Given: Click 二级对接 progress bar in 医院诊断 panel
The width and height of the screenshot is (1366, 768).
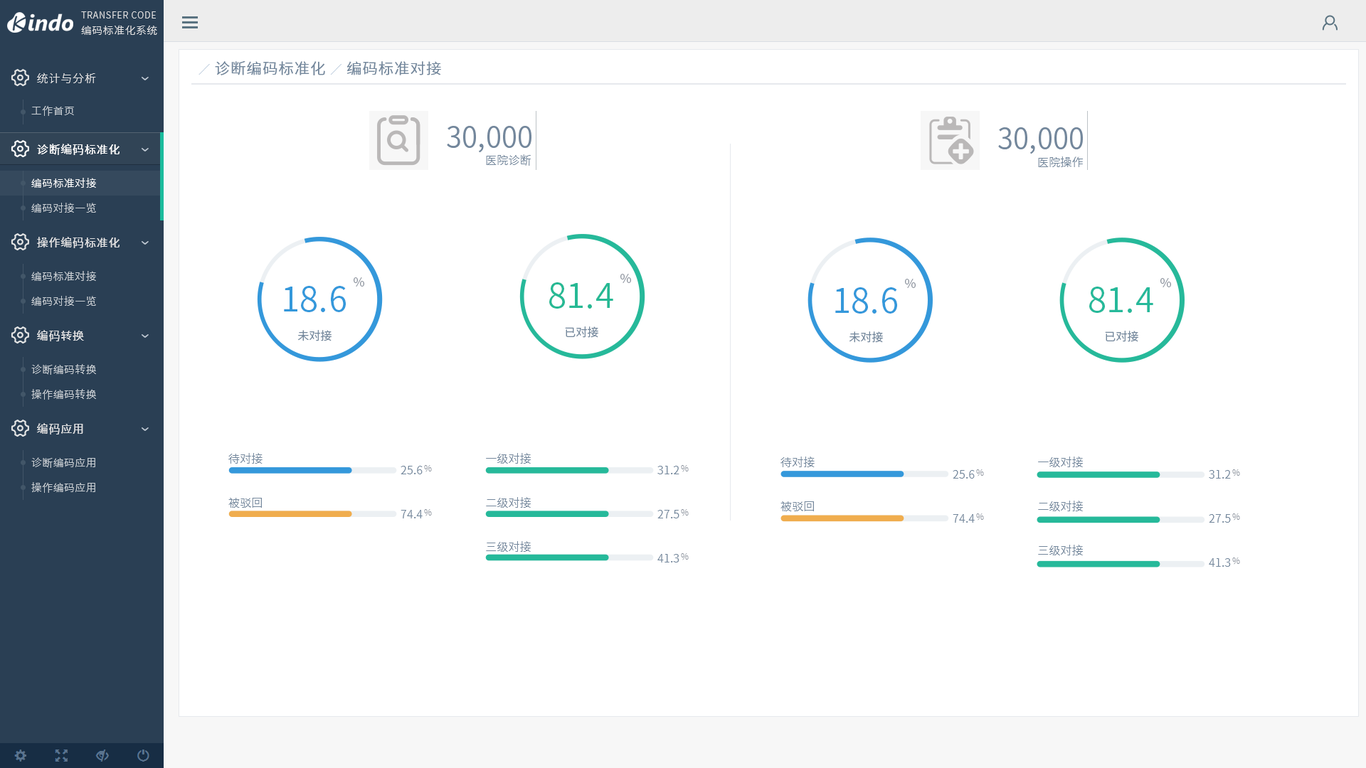Looking at the screenshot, I should (569, 514).
